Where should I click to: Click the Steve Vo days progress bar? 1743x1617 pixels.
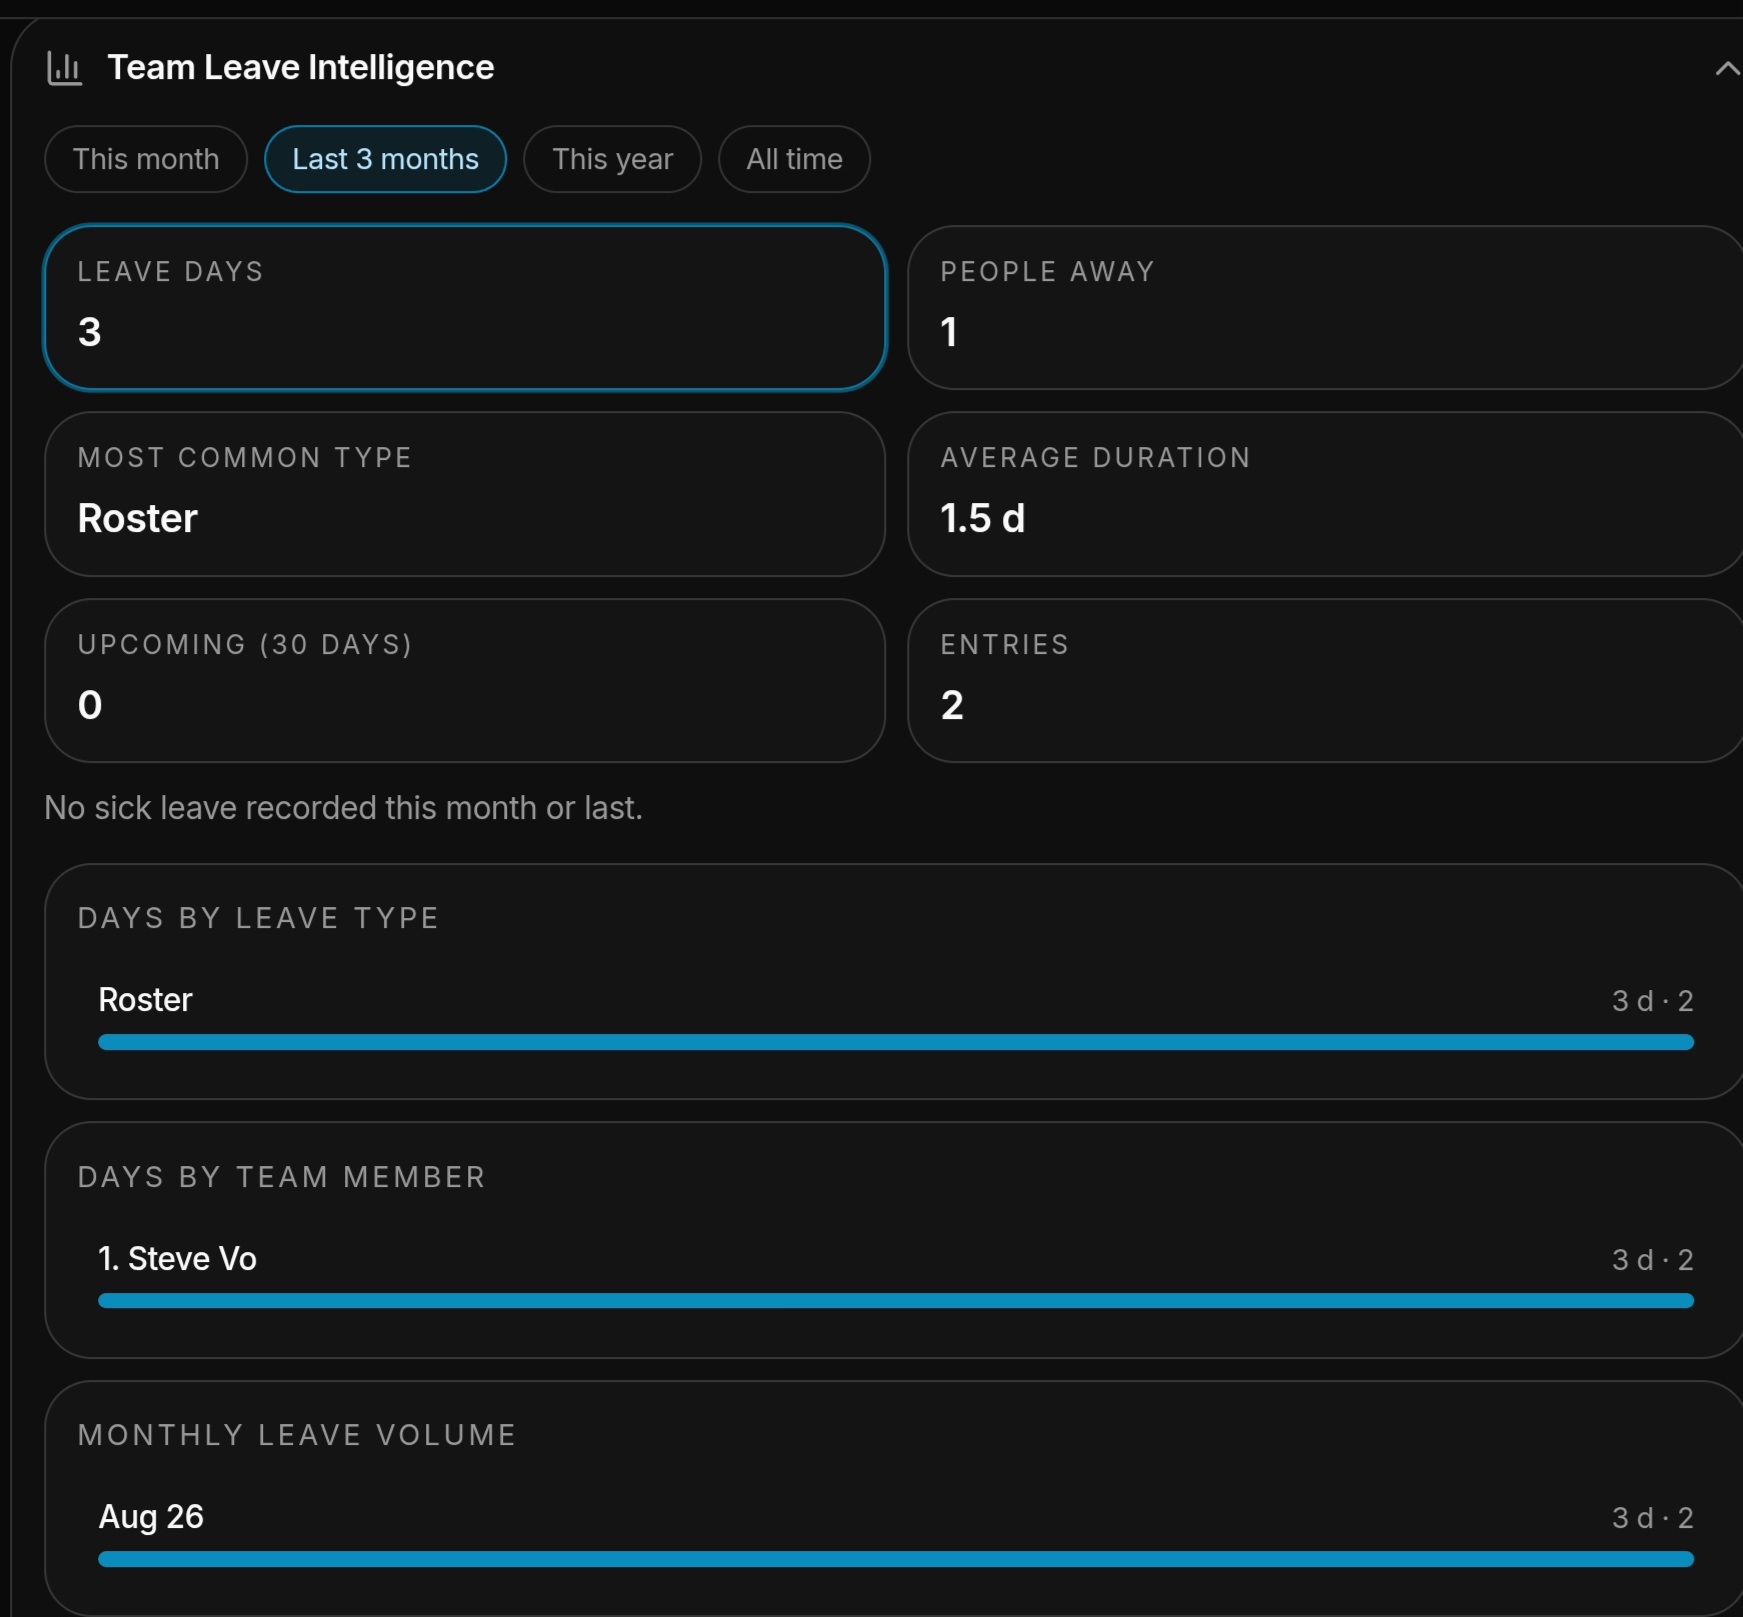[x=896, y=1301]
